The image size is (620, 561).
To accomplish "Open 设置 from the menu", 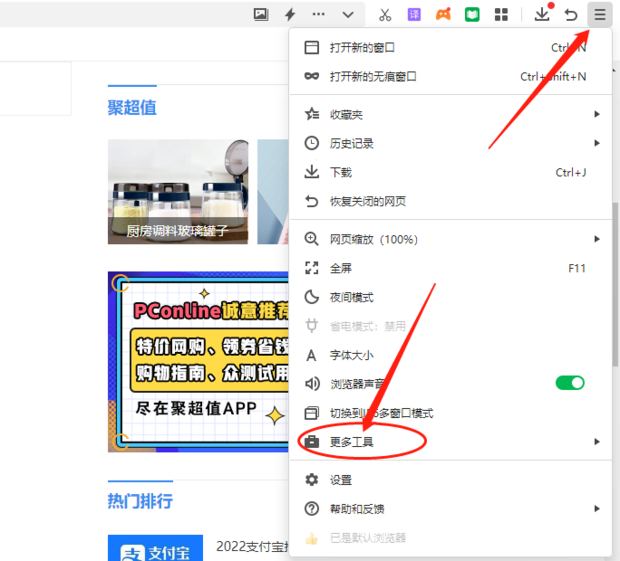I will (341, 480).
